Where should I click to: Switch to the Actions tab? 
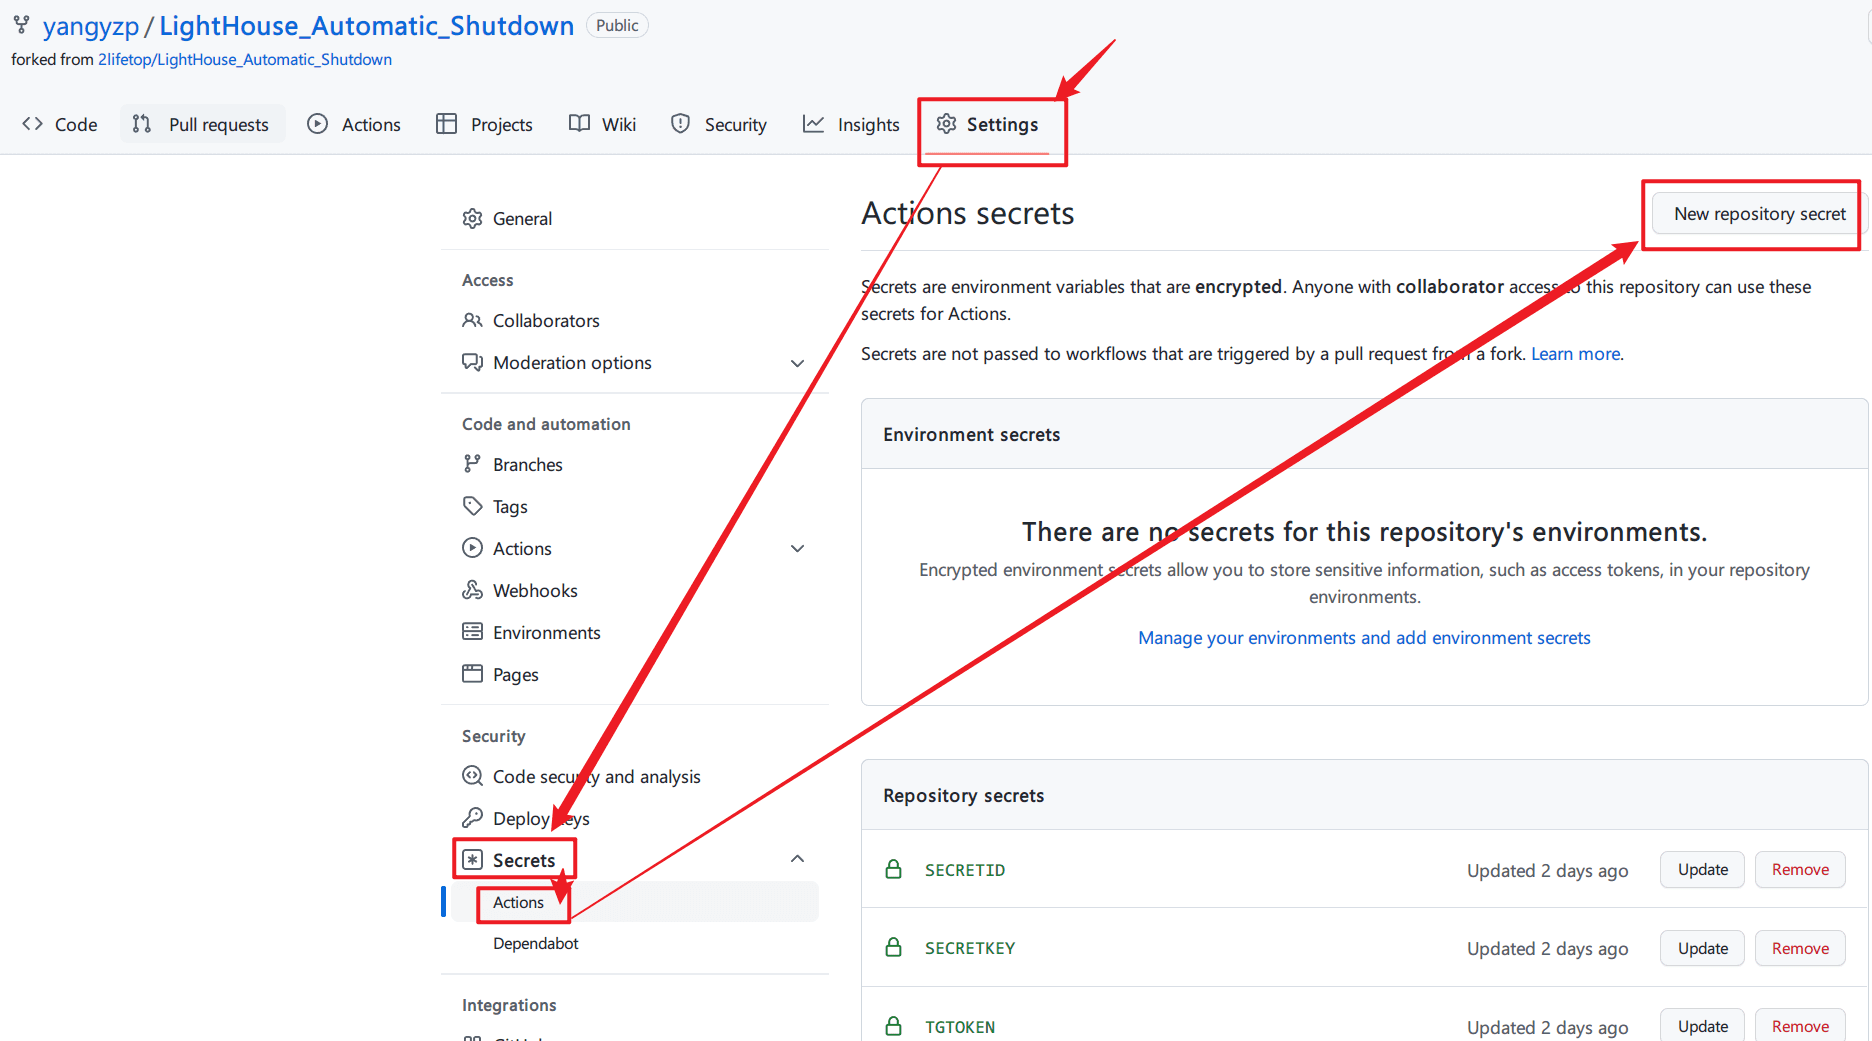355,124
